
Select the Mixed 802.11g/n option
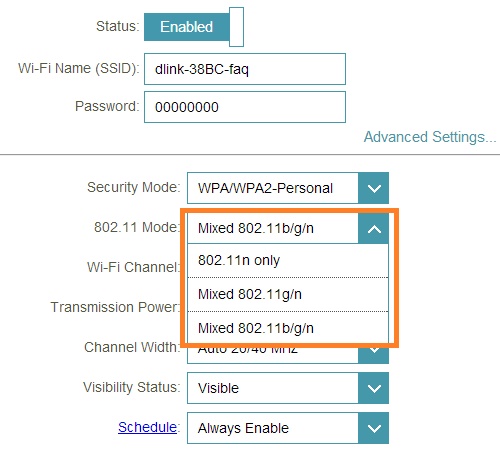(x=288, y=294)
